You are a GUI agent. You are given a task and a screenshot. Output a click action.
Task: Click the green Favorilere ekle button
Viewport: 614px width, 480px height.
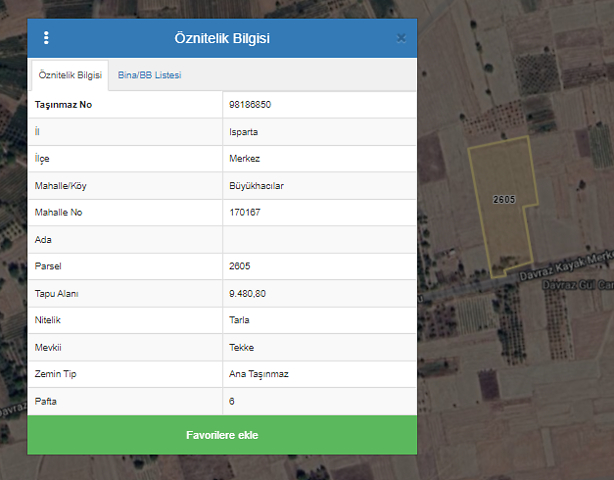click(x=222, y=436)
